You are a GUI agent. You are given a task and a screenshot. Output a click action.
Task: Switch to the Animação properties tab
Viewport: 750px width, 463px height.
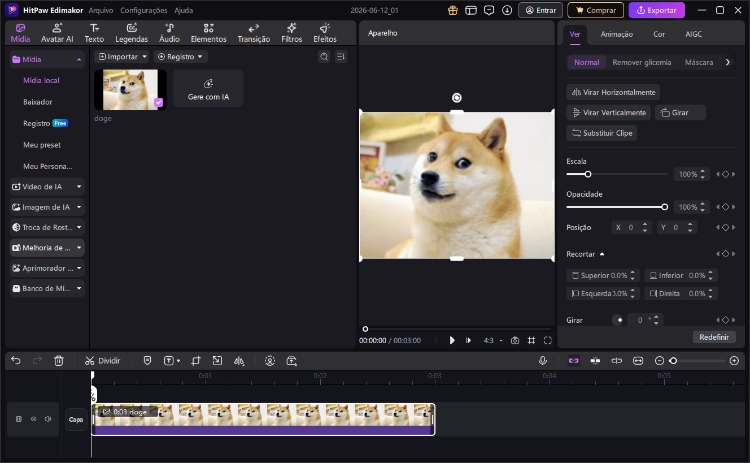click(x=617, y=34)
